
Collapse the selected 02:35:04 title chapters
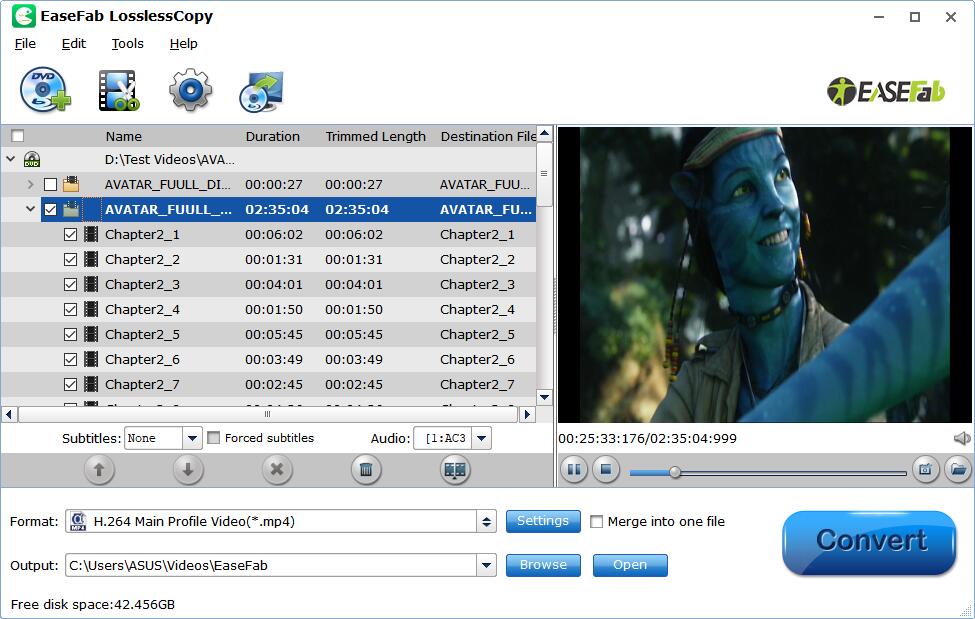coord(30,209)
